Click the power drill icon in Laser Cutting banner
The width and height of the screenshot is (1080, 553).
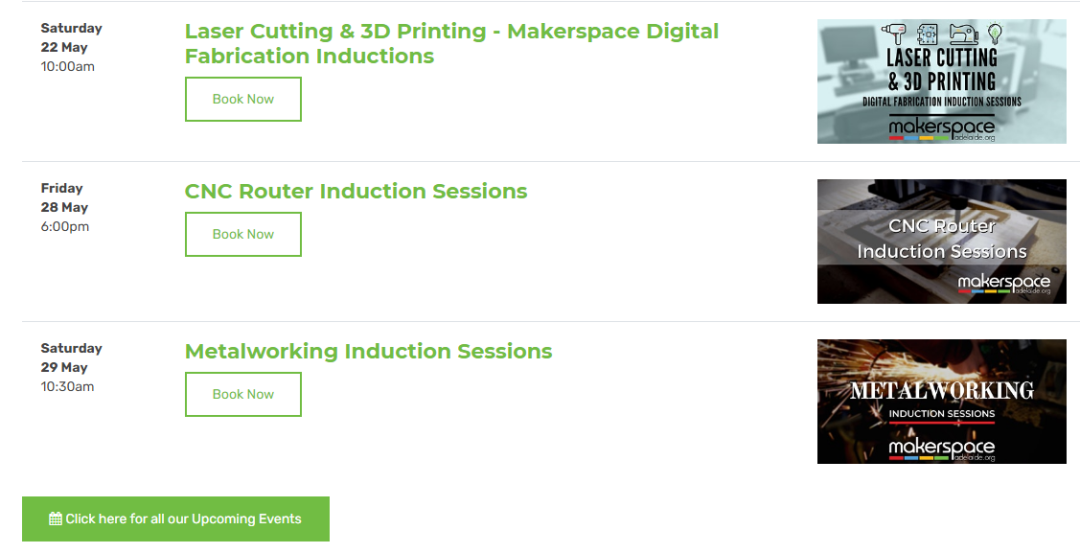click(894, 34)
